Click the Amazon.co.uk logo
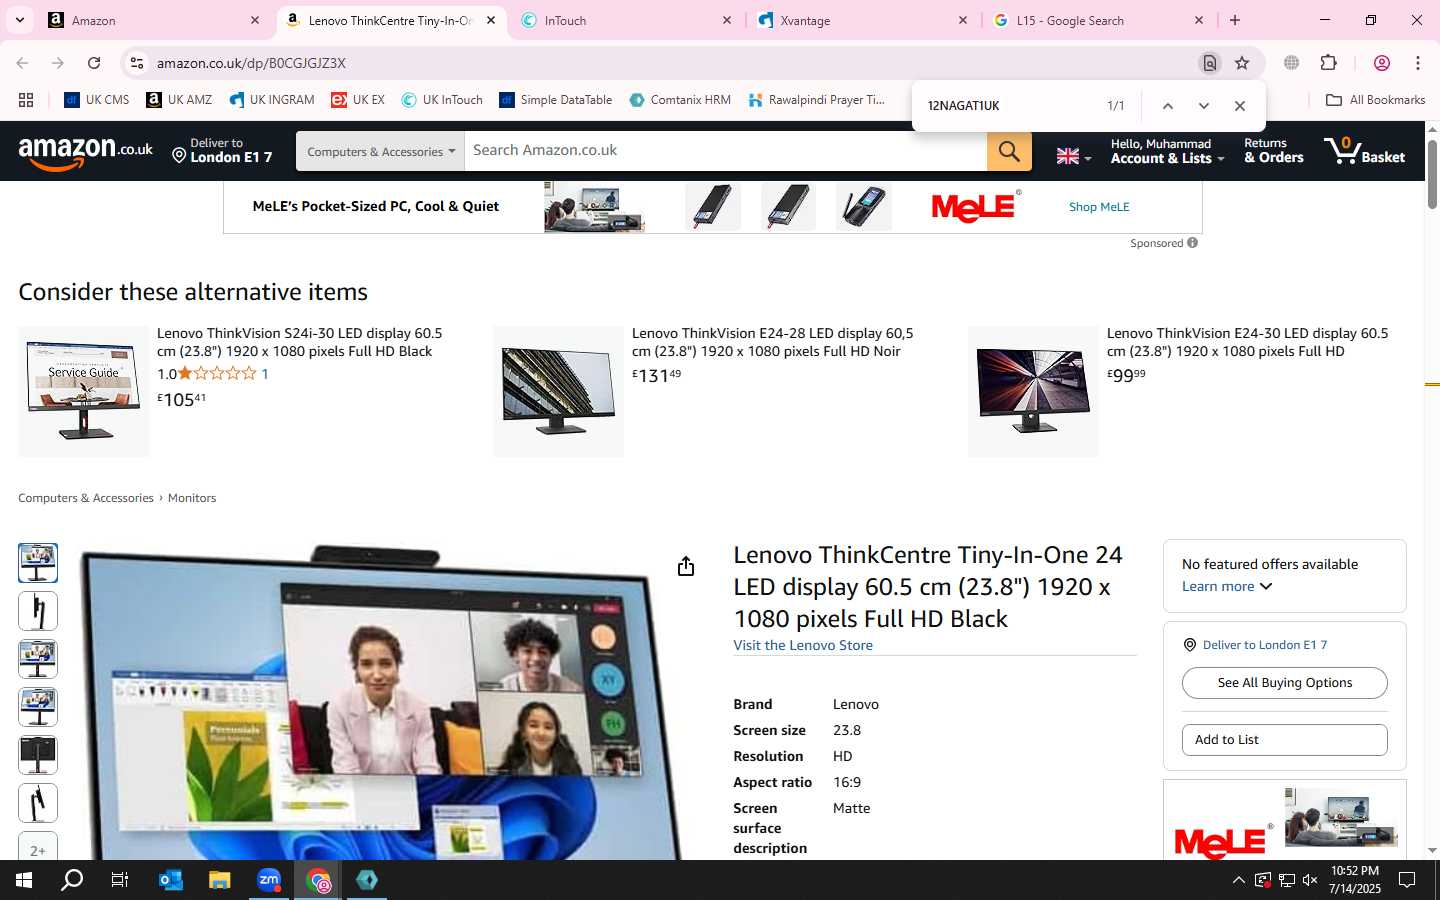 85,152
